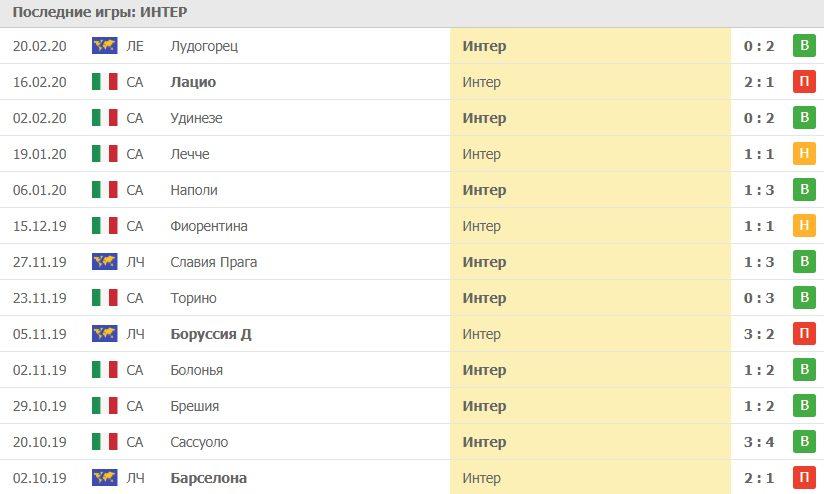This screenshot has height=494, width=824.
Task: Click the ЛЕ league label beside Ludogorets
Action: pos(135,46)
